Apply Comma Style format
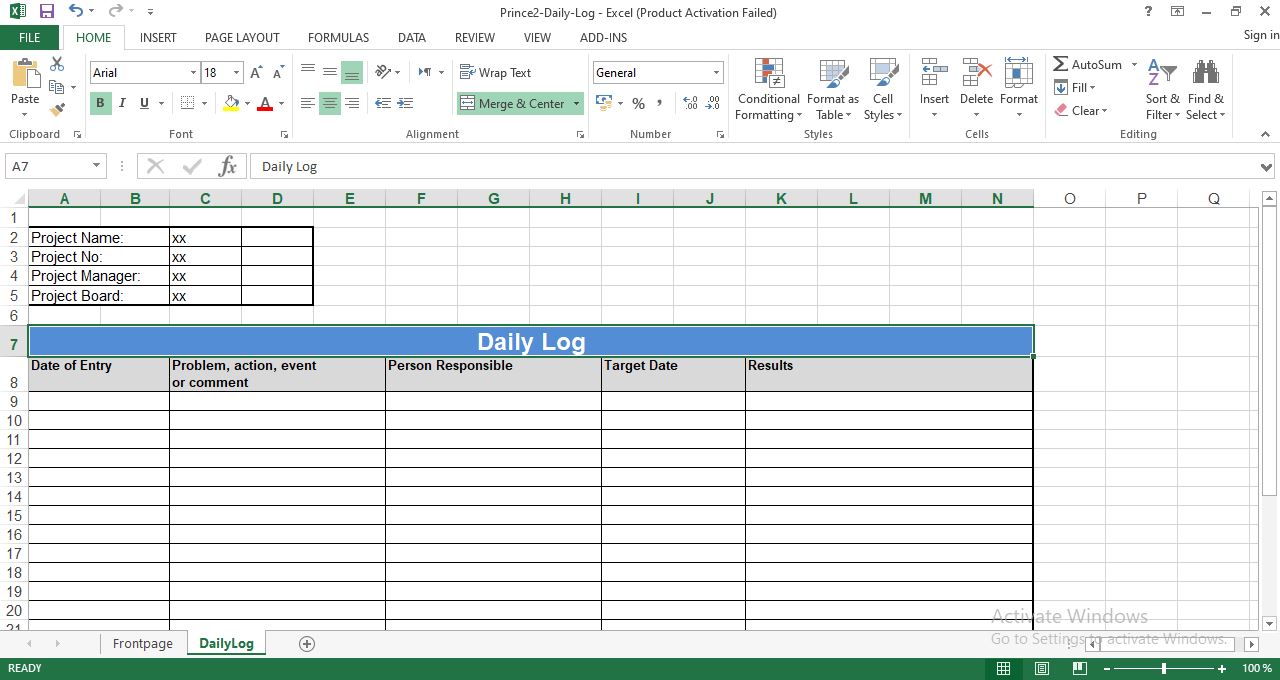The width and height of the screenshot is (1280, 680). (660, 103)
